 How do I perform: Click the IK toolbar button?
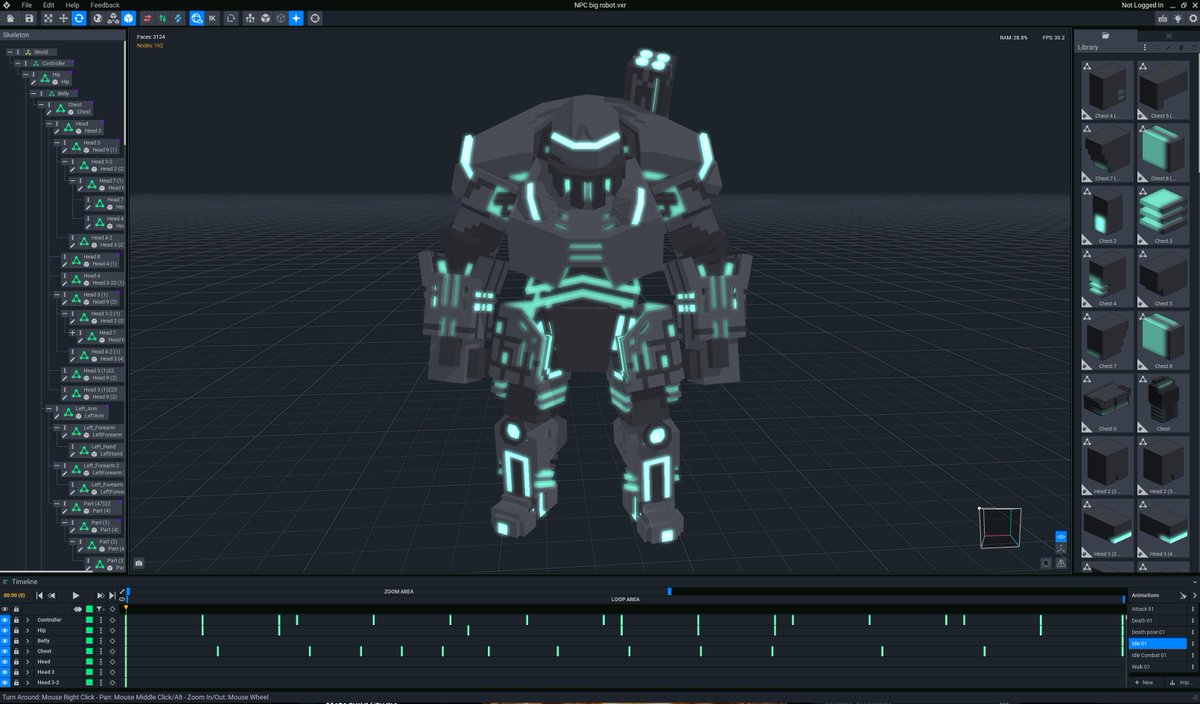[x=213, y=18]
